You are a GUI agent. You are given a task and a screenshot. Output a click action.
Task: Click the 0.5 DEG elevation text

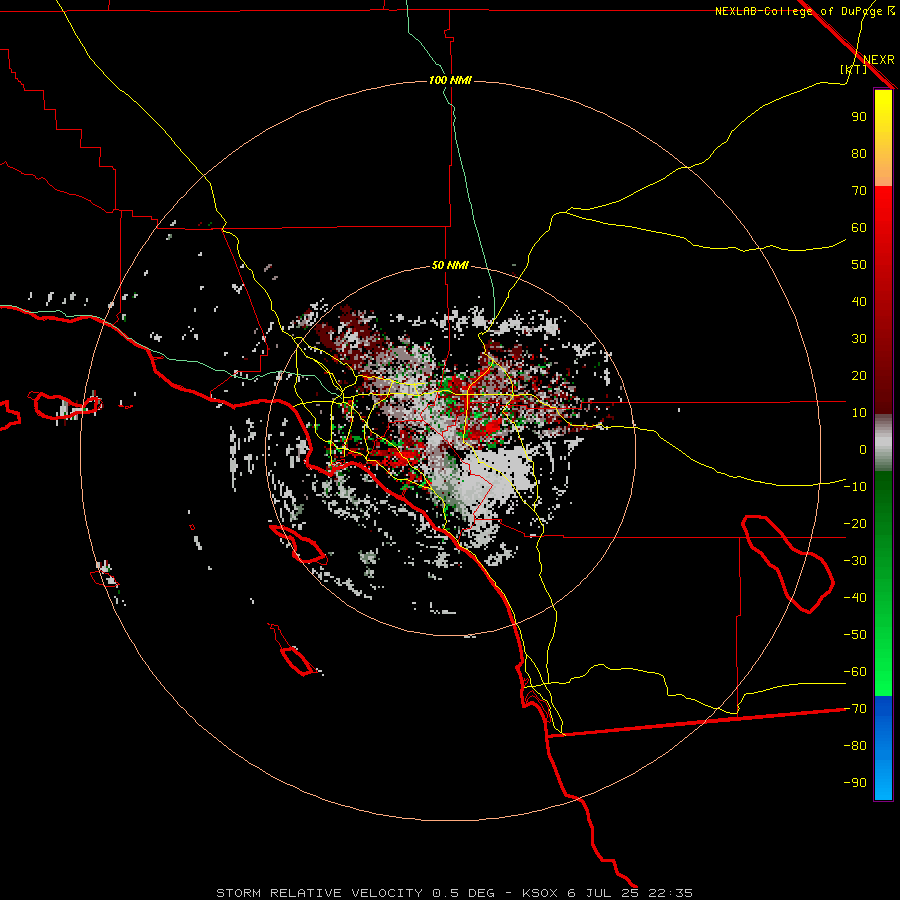pyautogui.click(x=463, y=893)
